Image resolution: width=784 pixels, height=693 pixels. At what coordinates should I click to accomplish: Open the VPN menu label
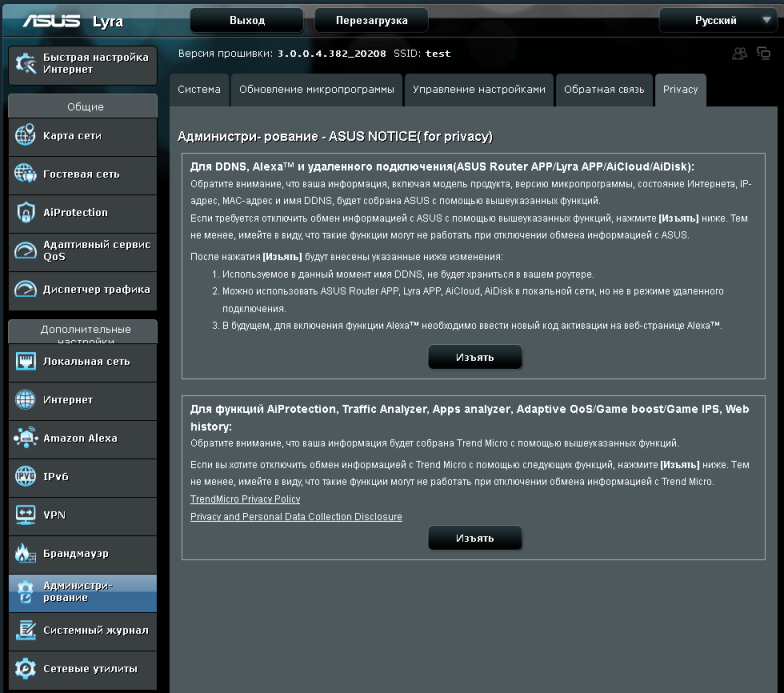point(54,515)
